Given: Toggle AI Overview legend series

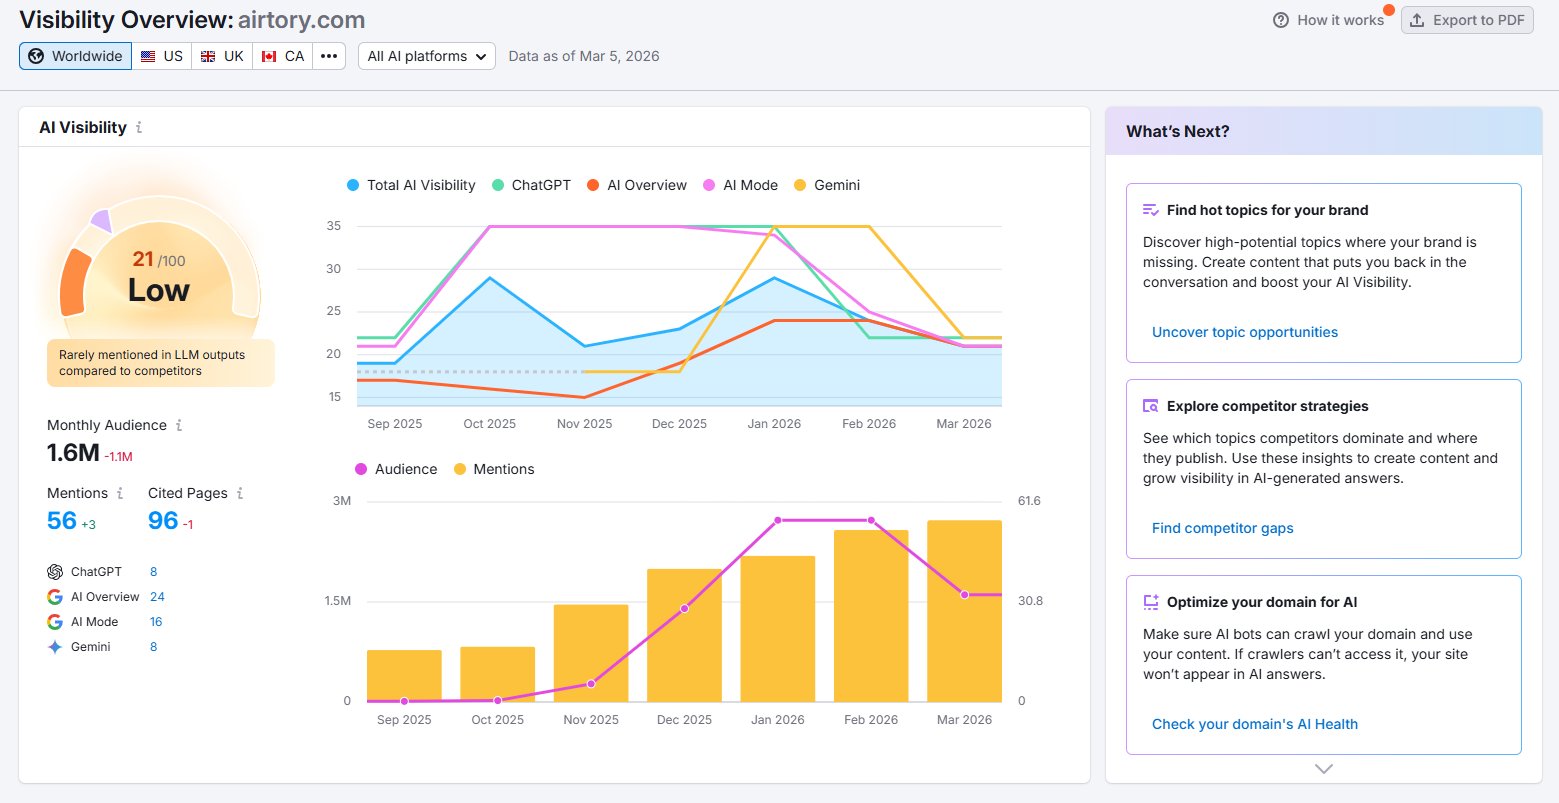Looking at the screenshot, I should pos(637,185).
